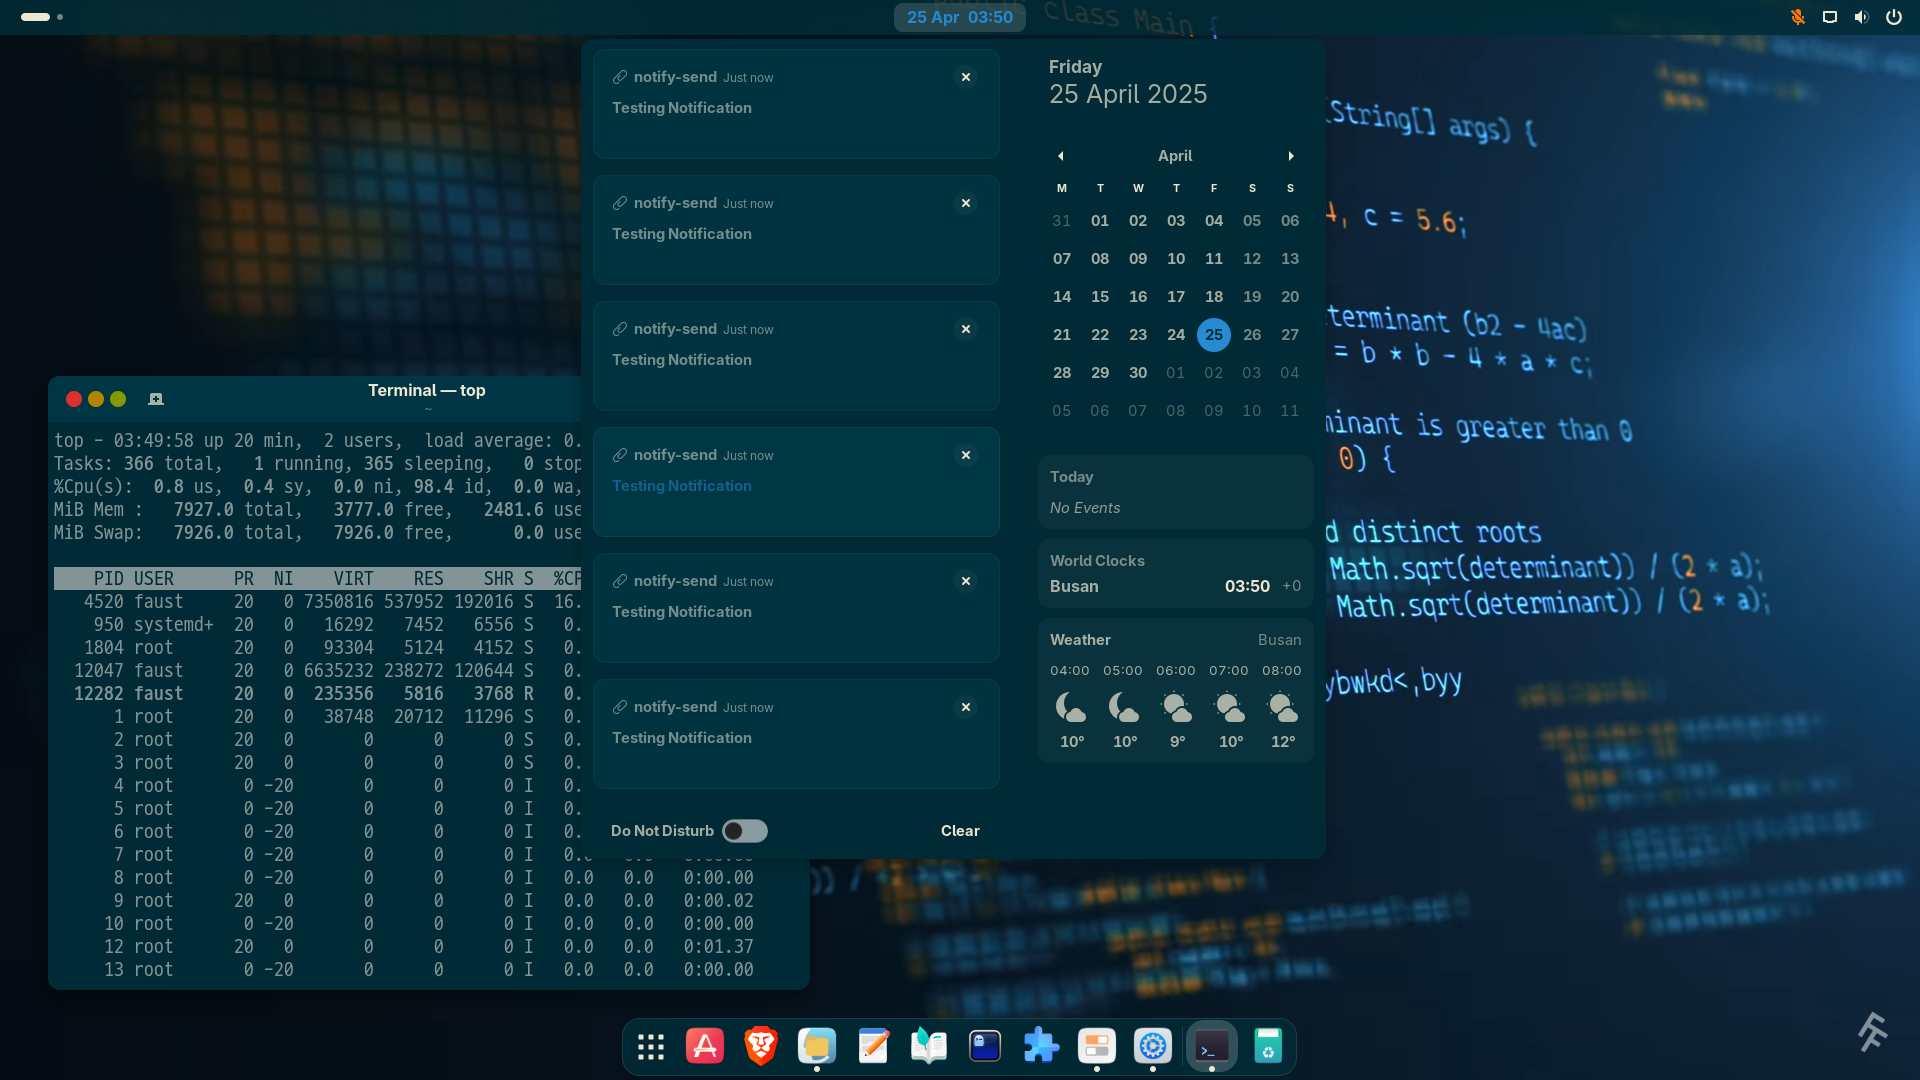The height and width of the screenshot is (1080, 1920).
Task: Launch the Text Editor pencil icon in dock
Action: (873, 1046)
